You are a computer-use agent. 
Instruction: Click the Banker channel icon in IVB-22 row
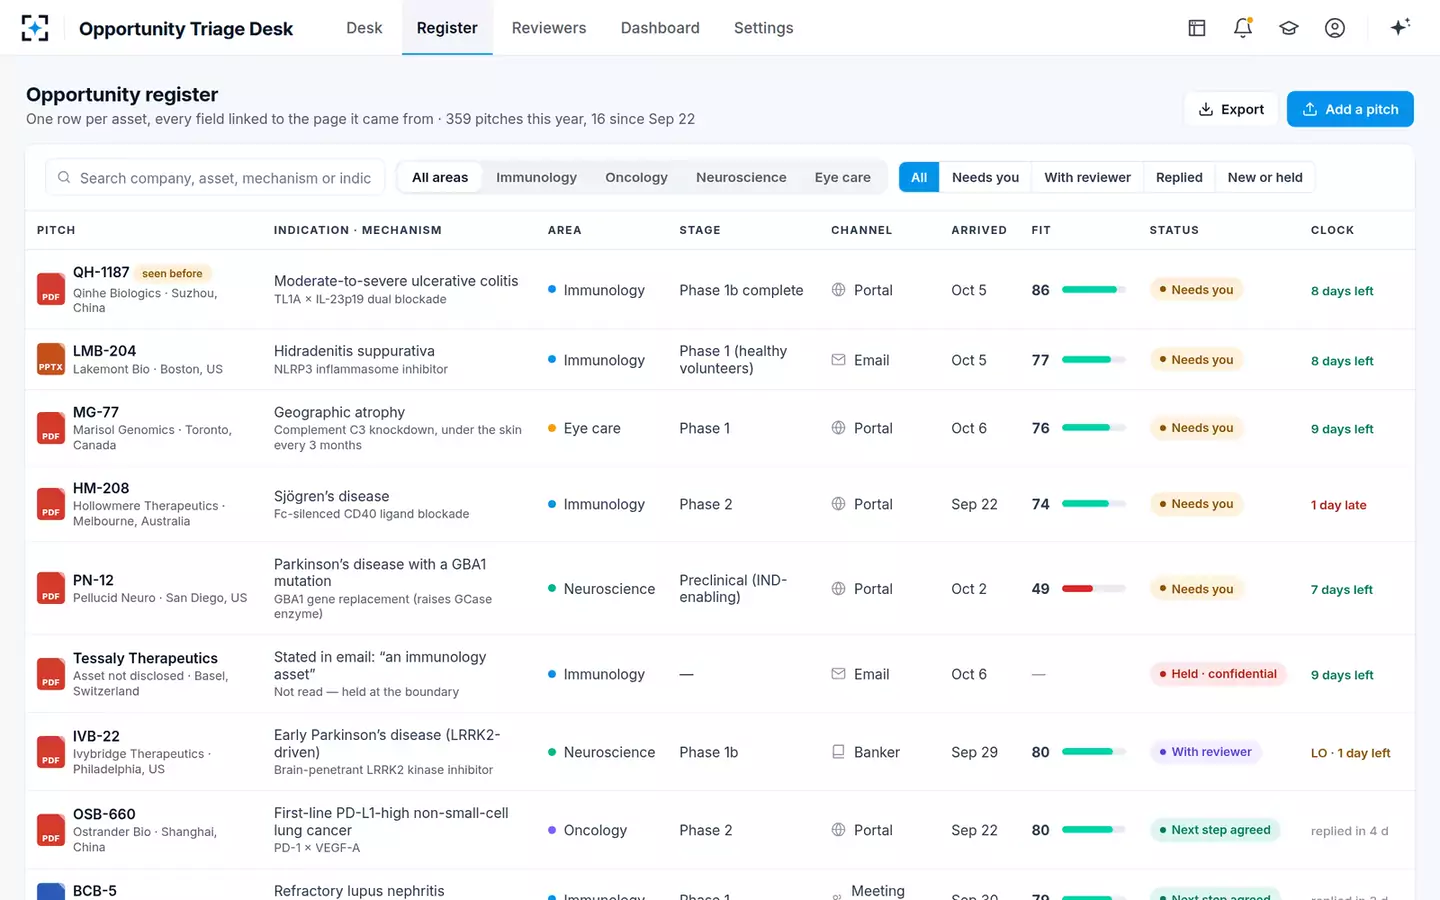[838, 752]
